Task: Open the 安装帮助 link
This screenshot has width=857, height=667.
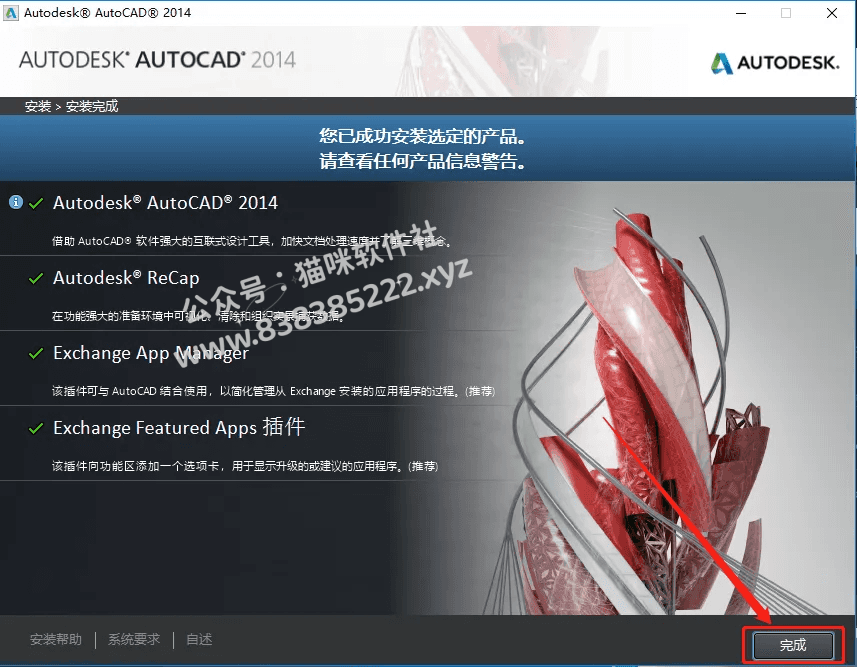Action: 56,639
